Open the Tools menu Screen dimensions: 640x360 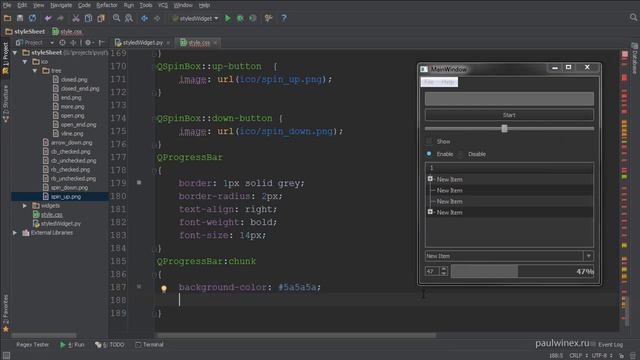[146, 5]
